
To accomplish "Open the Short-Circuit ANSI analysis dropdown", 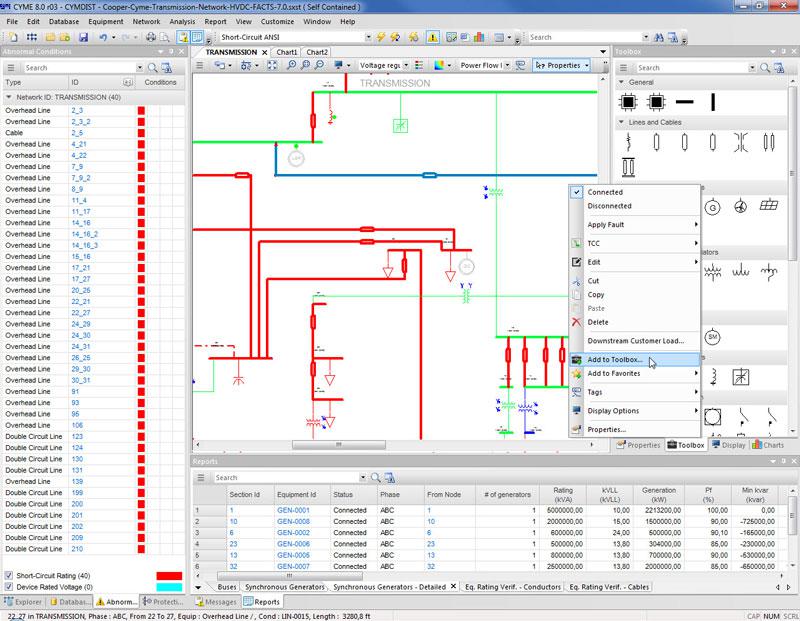I will (x=368, y=37).
